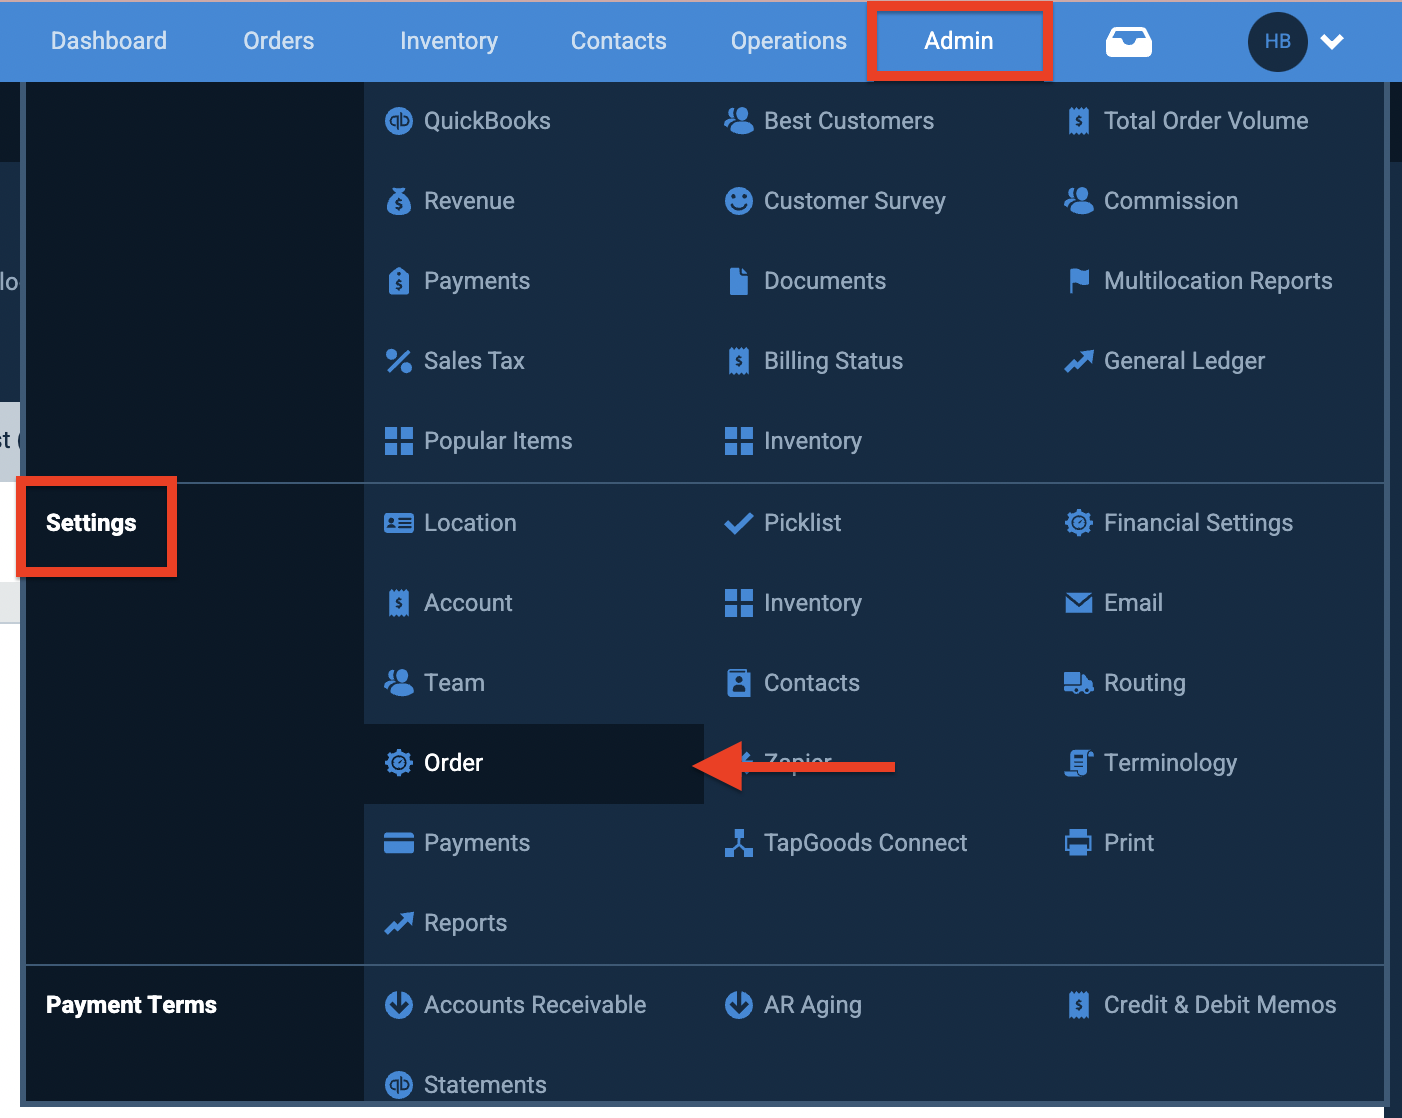Open the Inventory top menu
Screen dimensions: 1402x1118
(x=449, y=41)
